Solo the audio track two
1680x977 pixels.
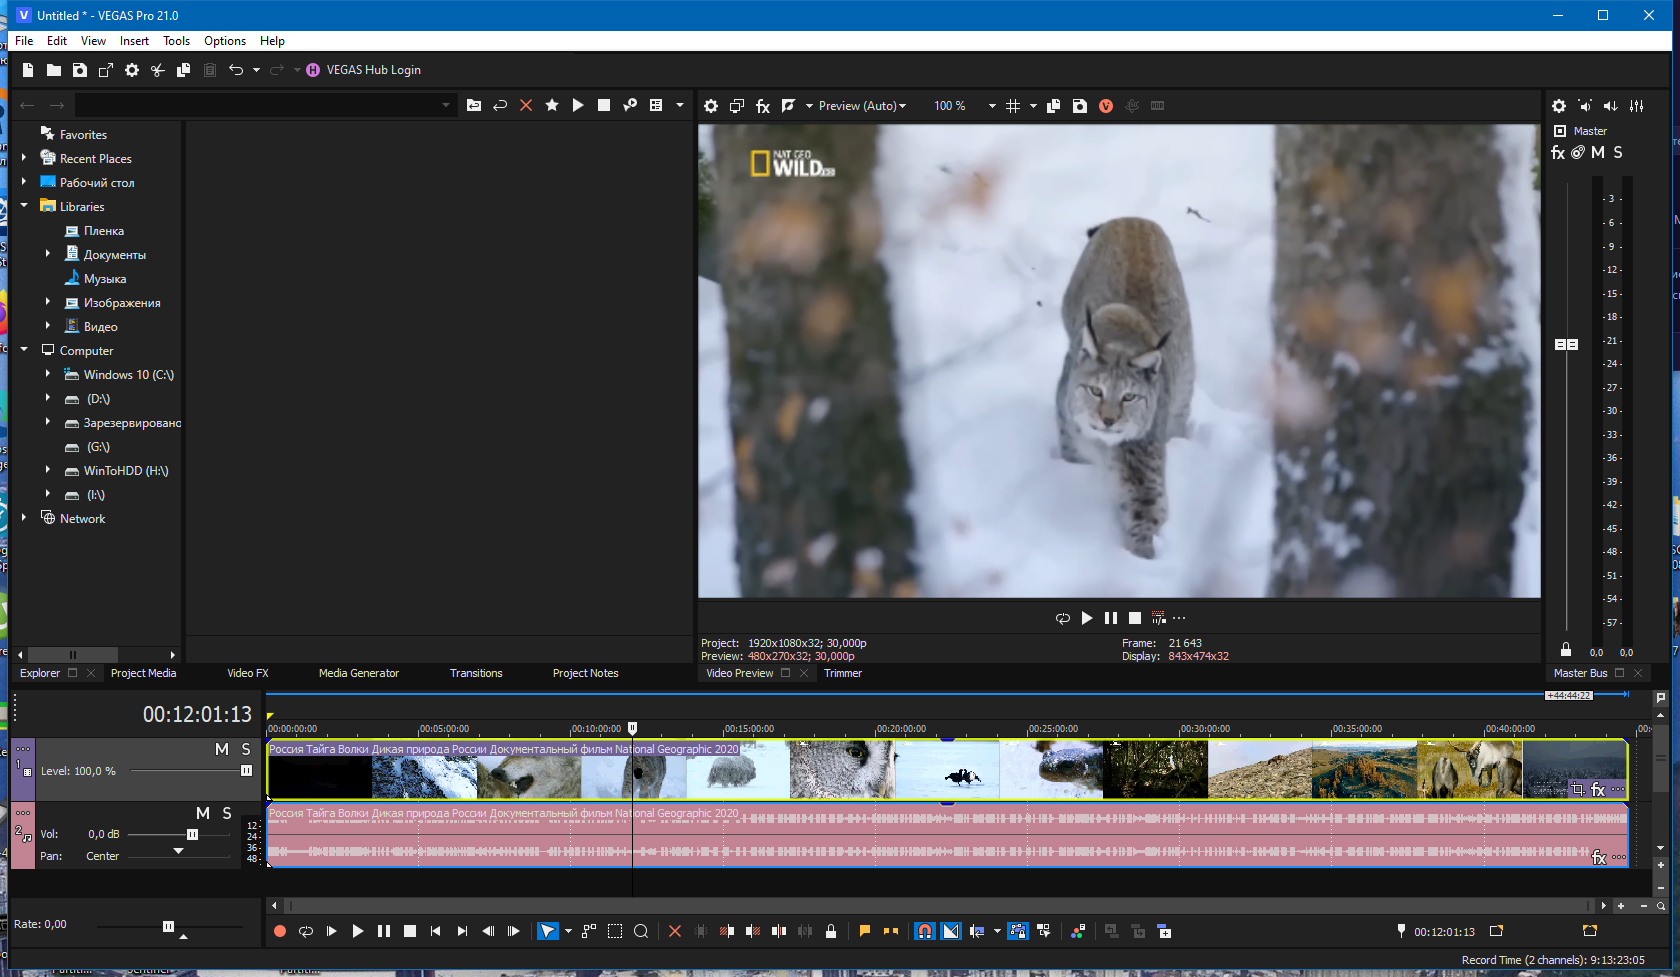pos(227,813)
